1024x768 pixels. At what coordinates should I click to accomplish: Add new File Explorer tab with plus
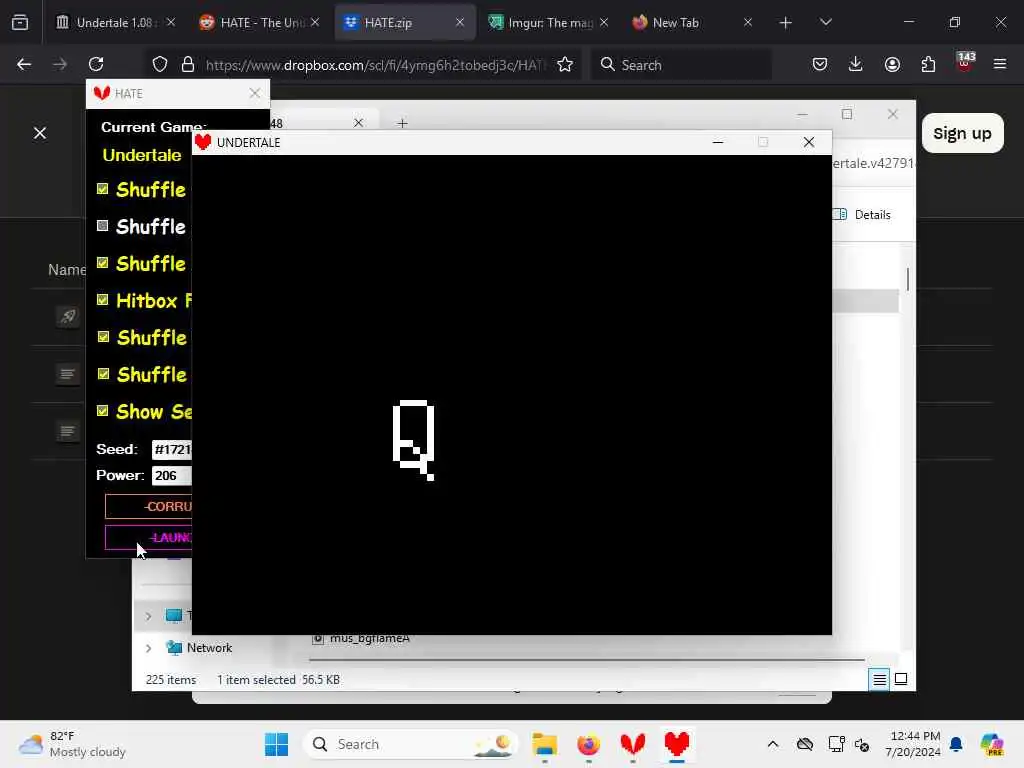click(x=402, y=123)
